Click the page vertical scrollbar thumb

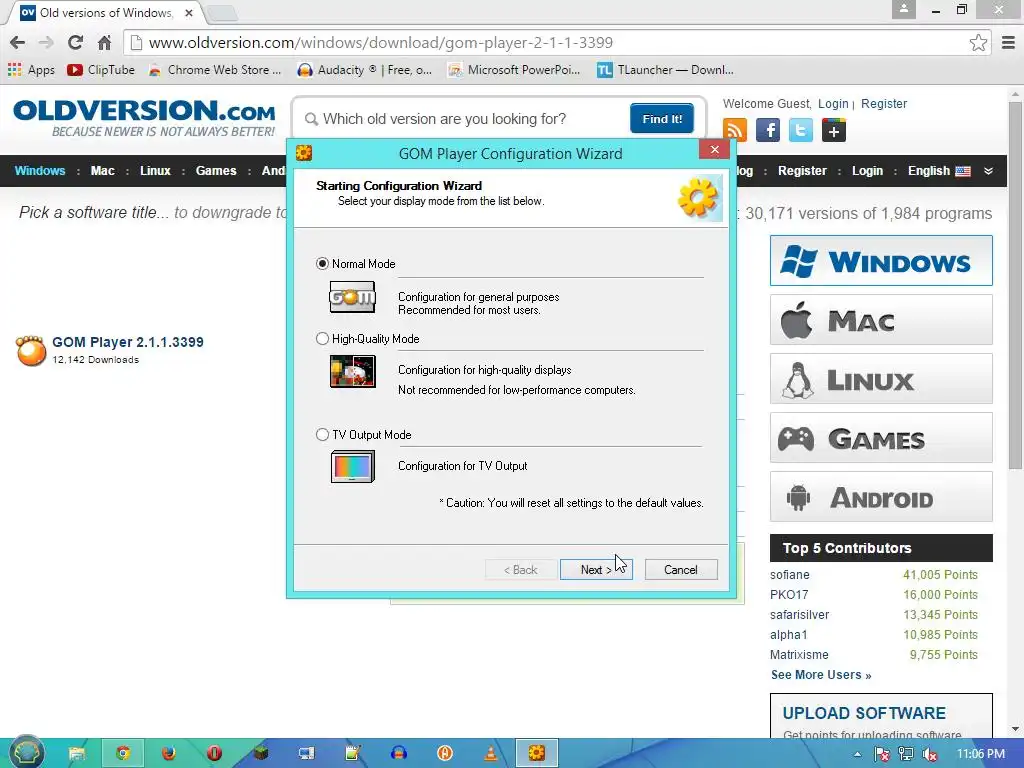(1014, 284)
